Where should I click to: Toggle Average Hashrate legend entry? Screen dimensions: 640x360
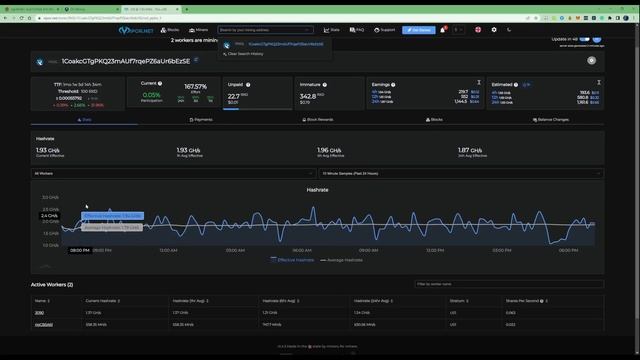pos(342,260)
